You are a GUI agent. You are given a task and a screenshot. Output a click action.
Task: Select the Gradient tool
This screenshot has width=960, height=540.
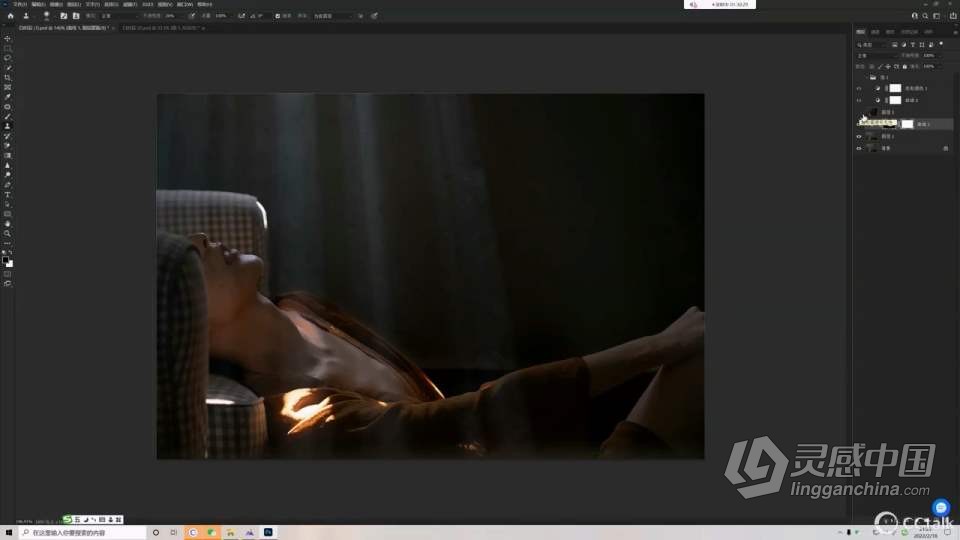(7, 156)
